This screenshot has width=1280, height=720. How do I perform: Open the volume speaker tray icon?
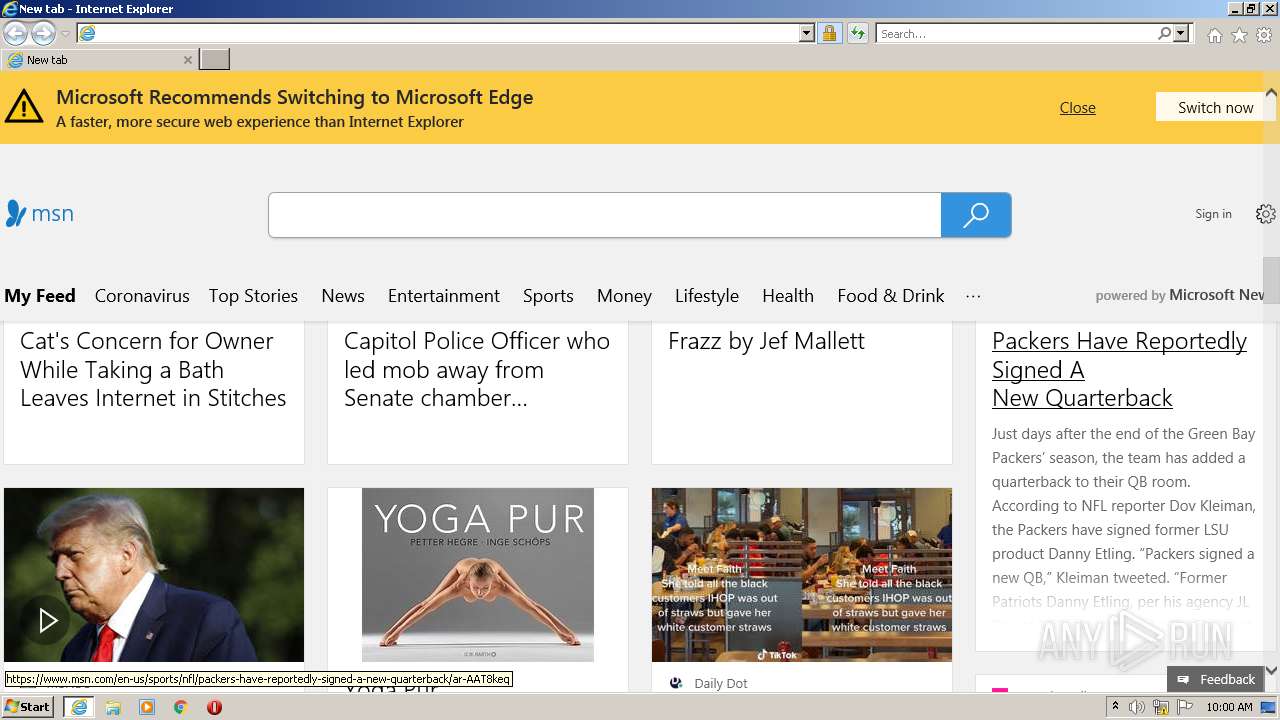1137,707
